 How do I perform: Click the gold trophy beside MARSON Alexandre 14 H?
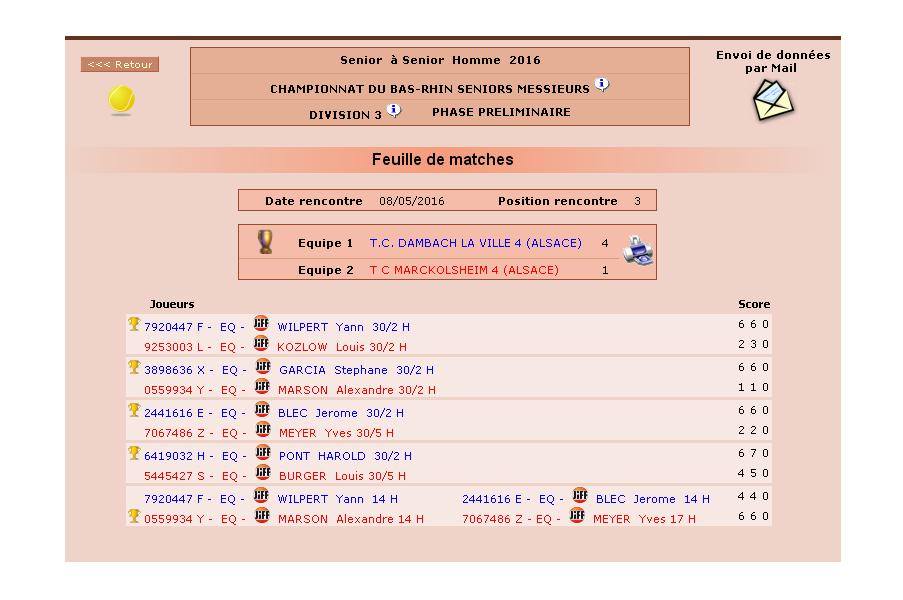coord(134,516)
